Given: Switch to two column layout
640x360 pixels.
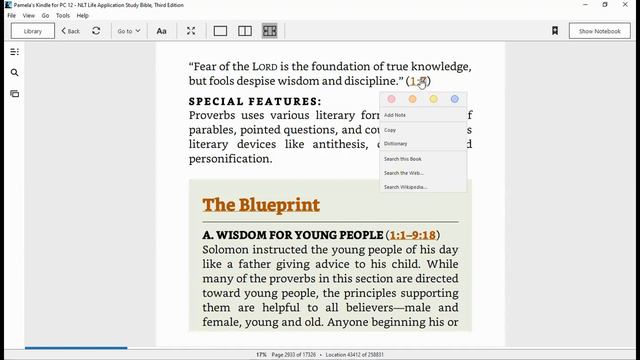Looking at the screenshot, I should point(244,31).
